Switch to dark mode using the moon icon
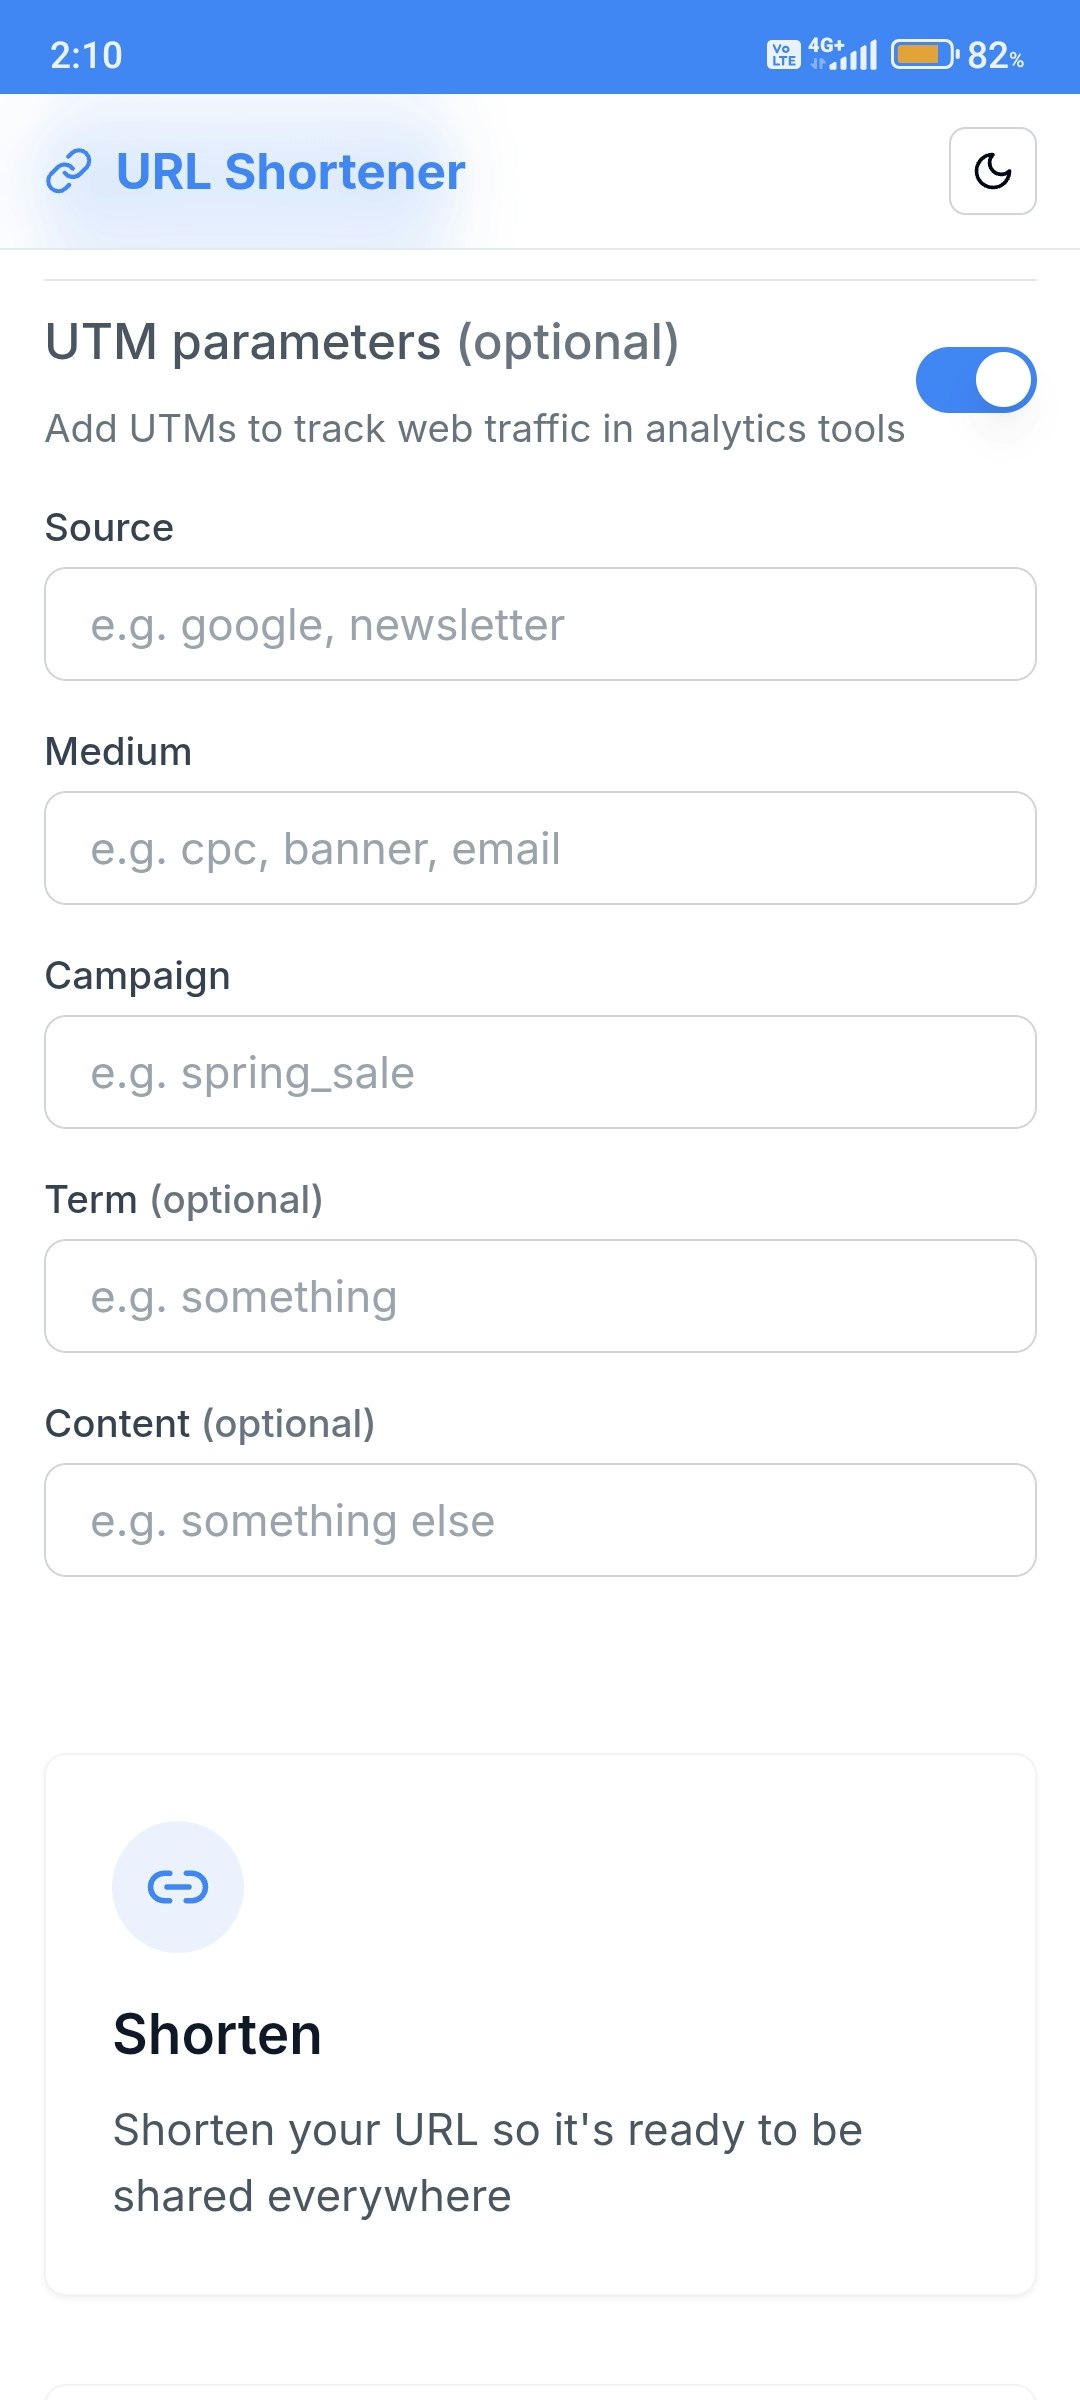The height and width of the screenshot is (2400, 1080). click(992, 171)
